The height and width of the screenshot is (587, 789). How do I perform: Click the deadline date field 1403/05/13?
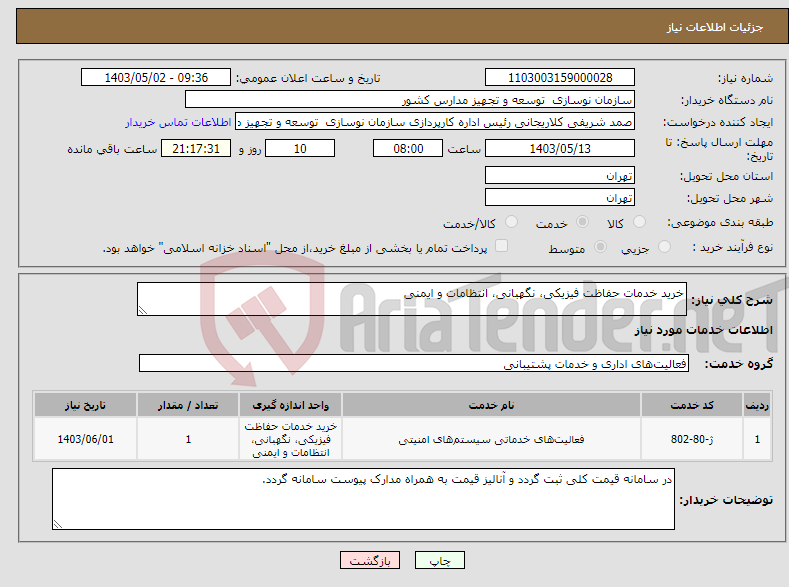pyautogui.click(x=560, y=148)
